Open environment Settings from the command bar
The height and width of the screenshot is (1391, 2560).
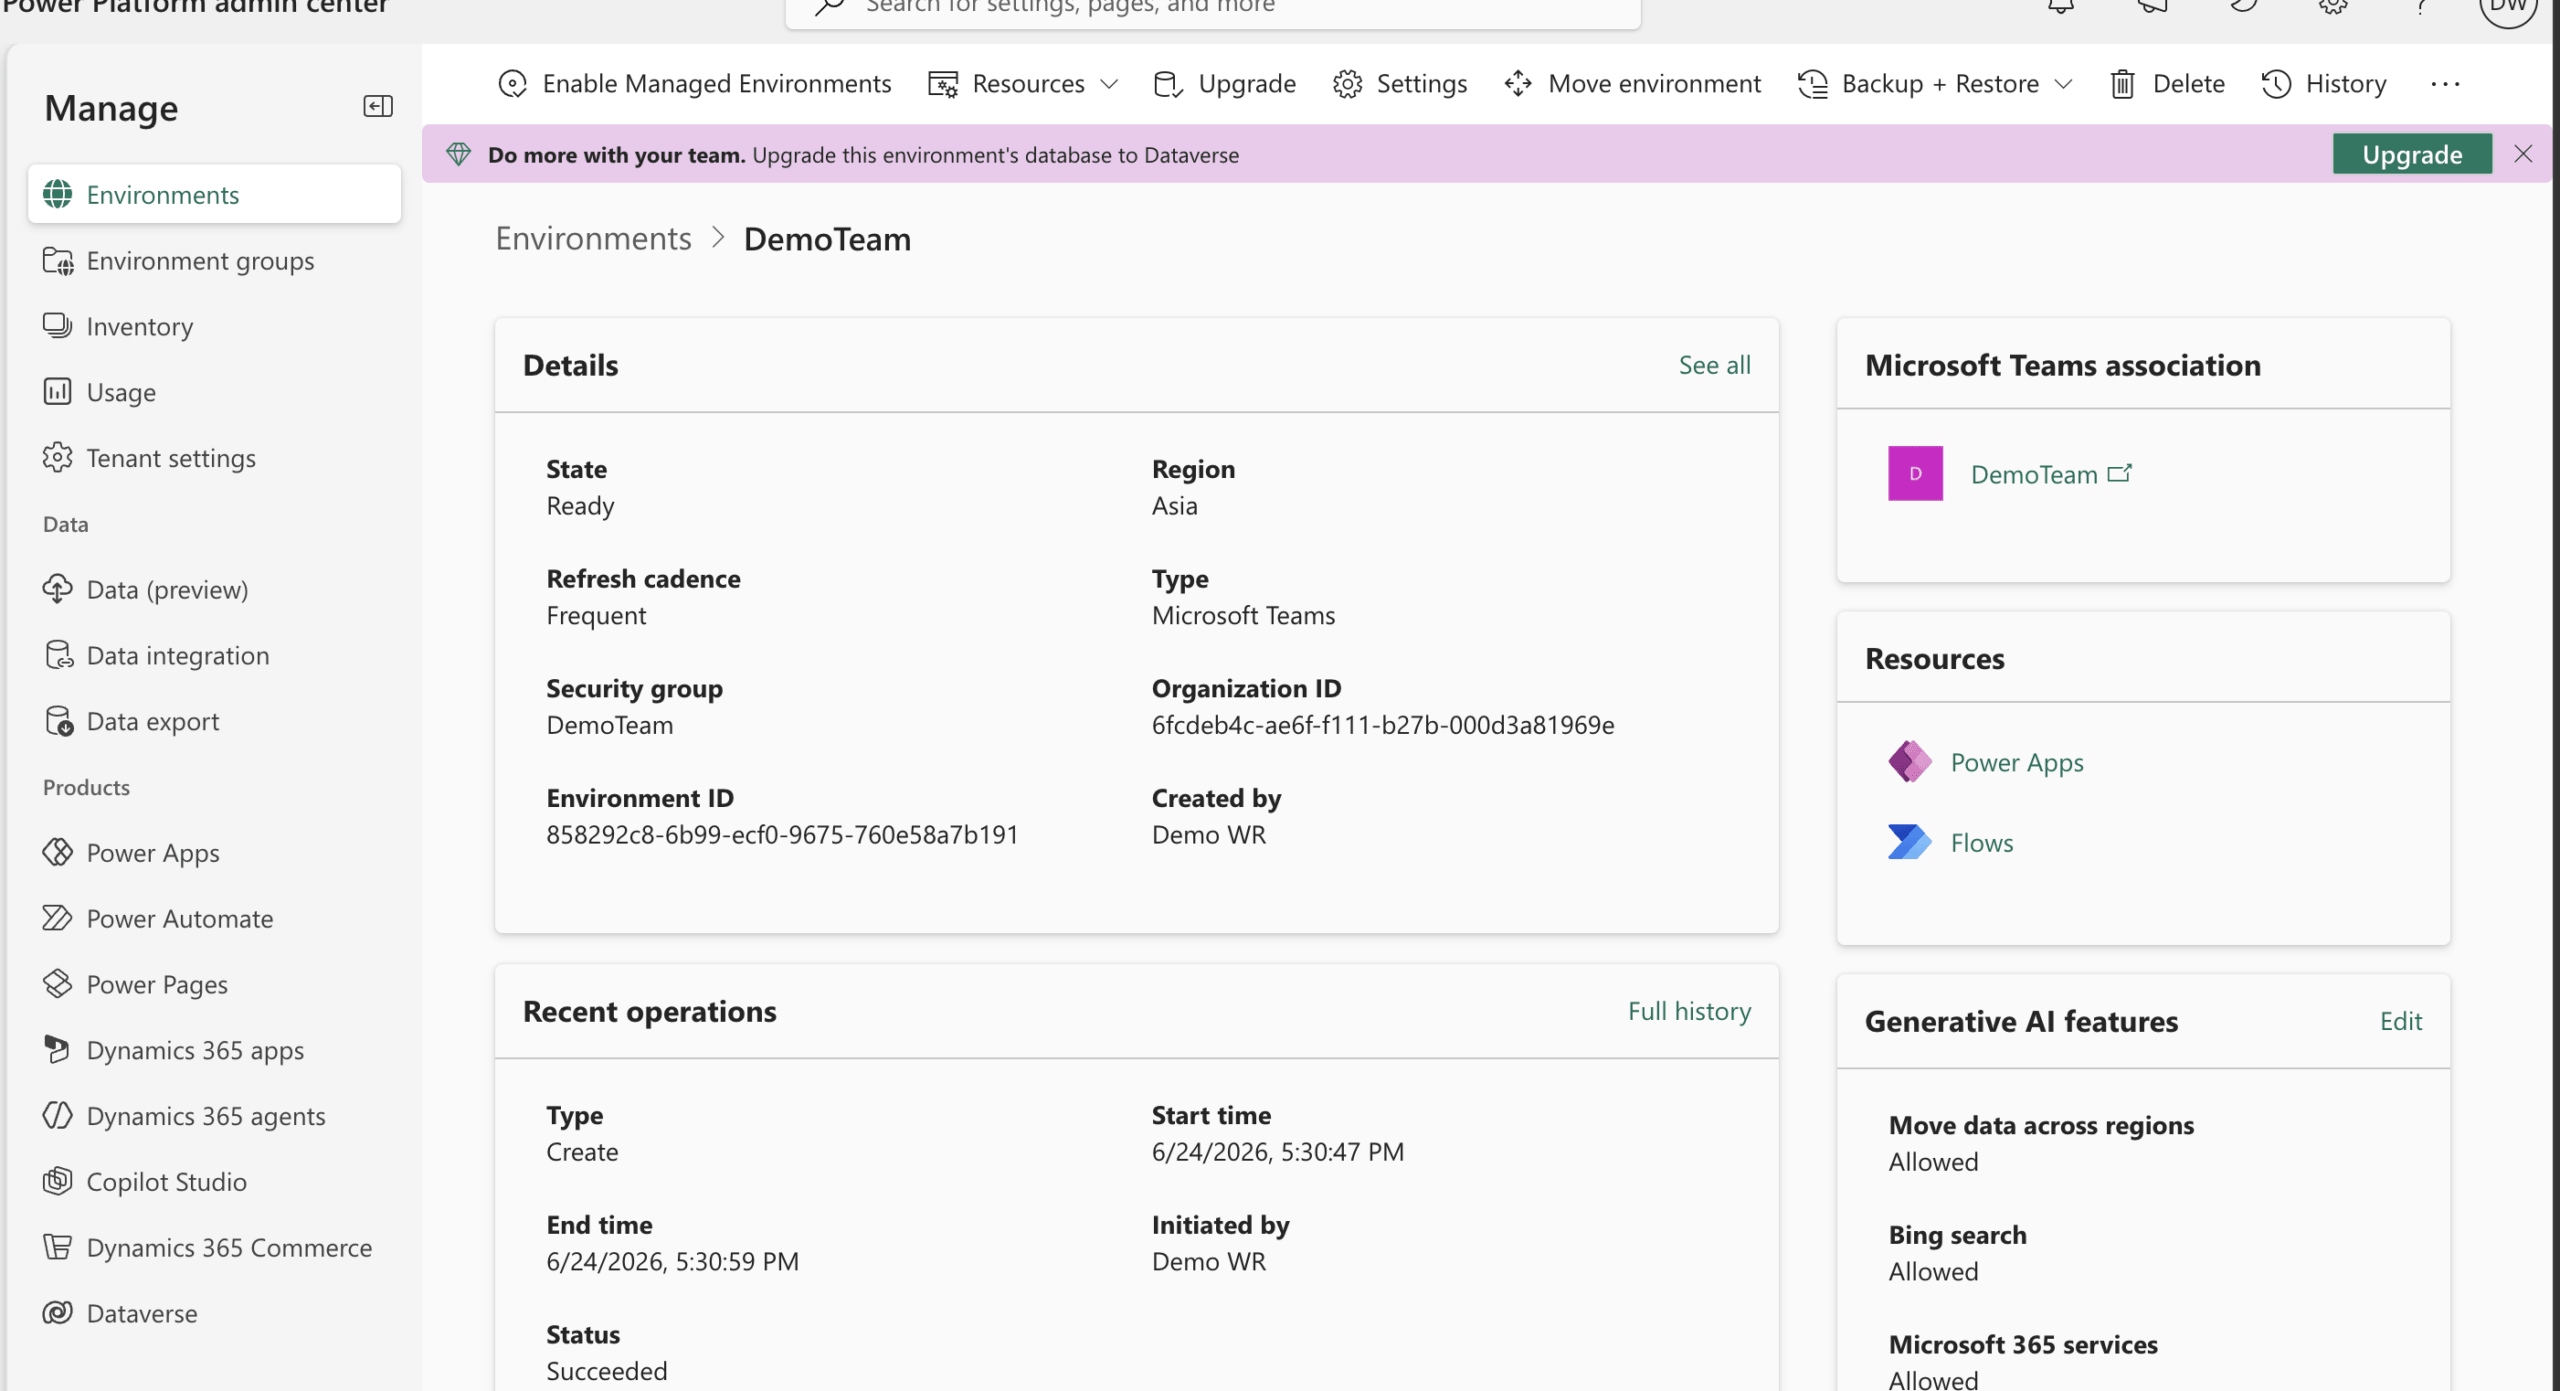coord(1400,84)
